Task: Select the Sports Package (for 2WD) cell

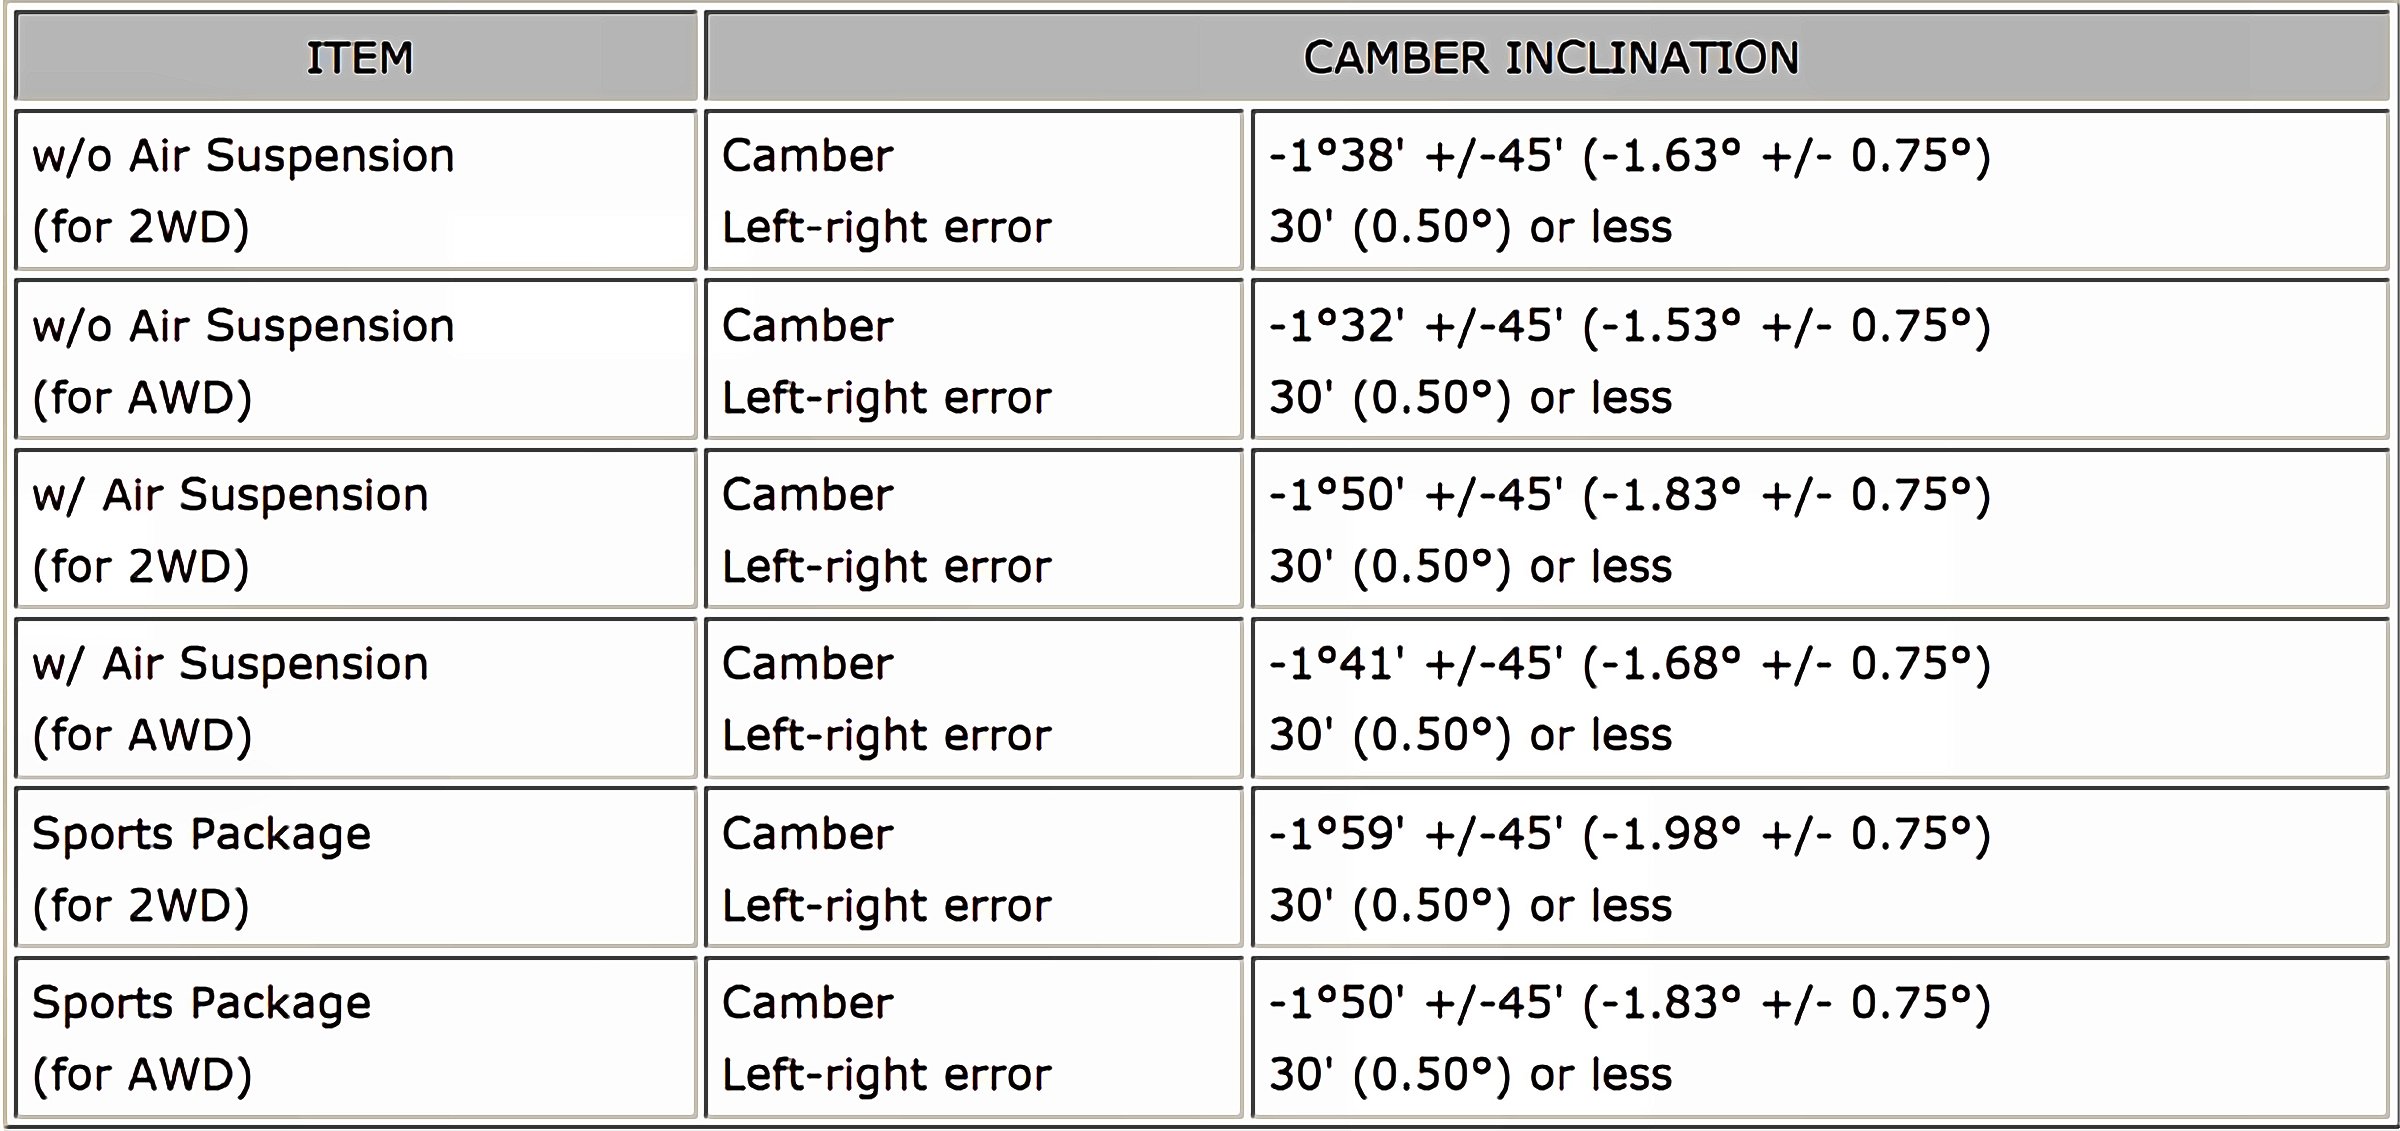Action: pyautogui.click(x=355, y=869)
